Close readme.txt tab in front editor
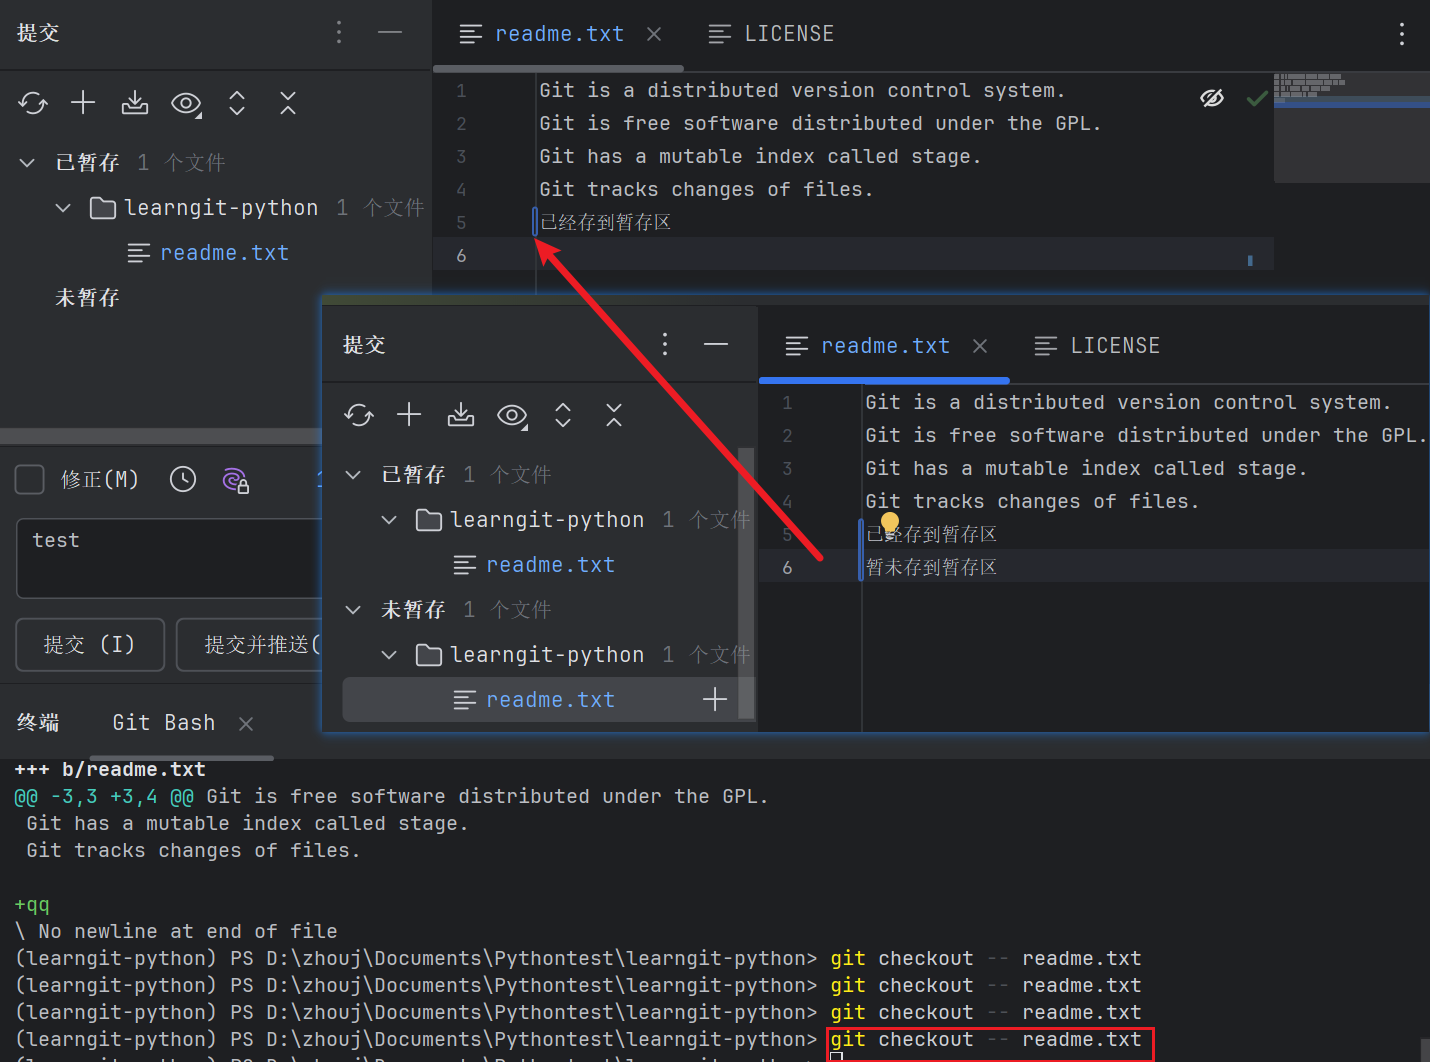This screenshot has height=1062, width=1430. pos(980,346)
